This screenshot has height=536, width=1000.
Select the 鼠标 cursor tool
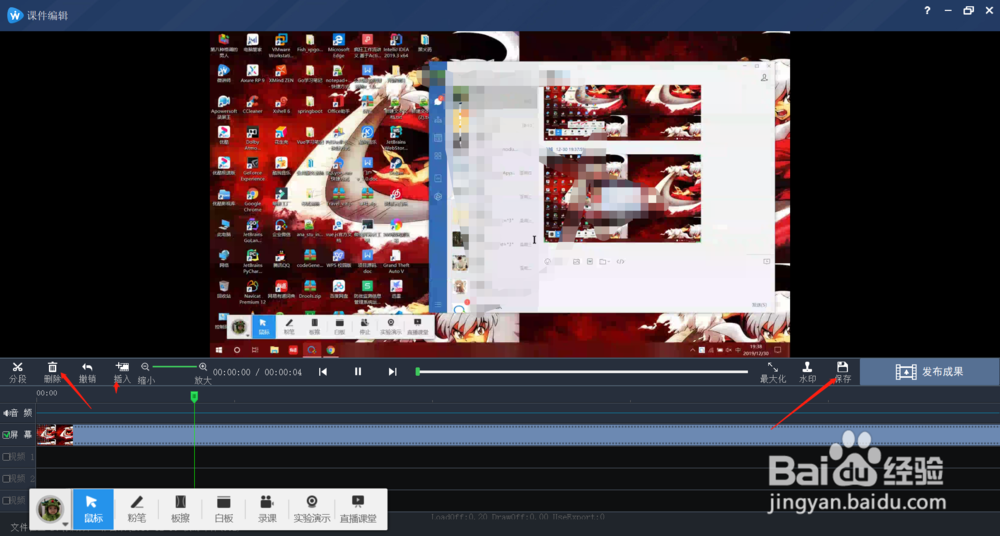pos(93,509)
